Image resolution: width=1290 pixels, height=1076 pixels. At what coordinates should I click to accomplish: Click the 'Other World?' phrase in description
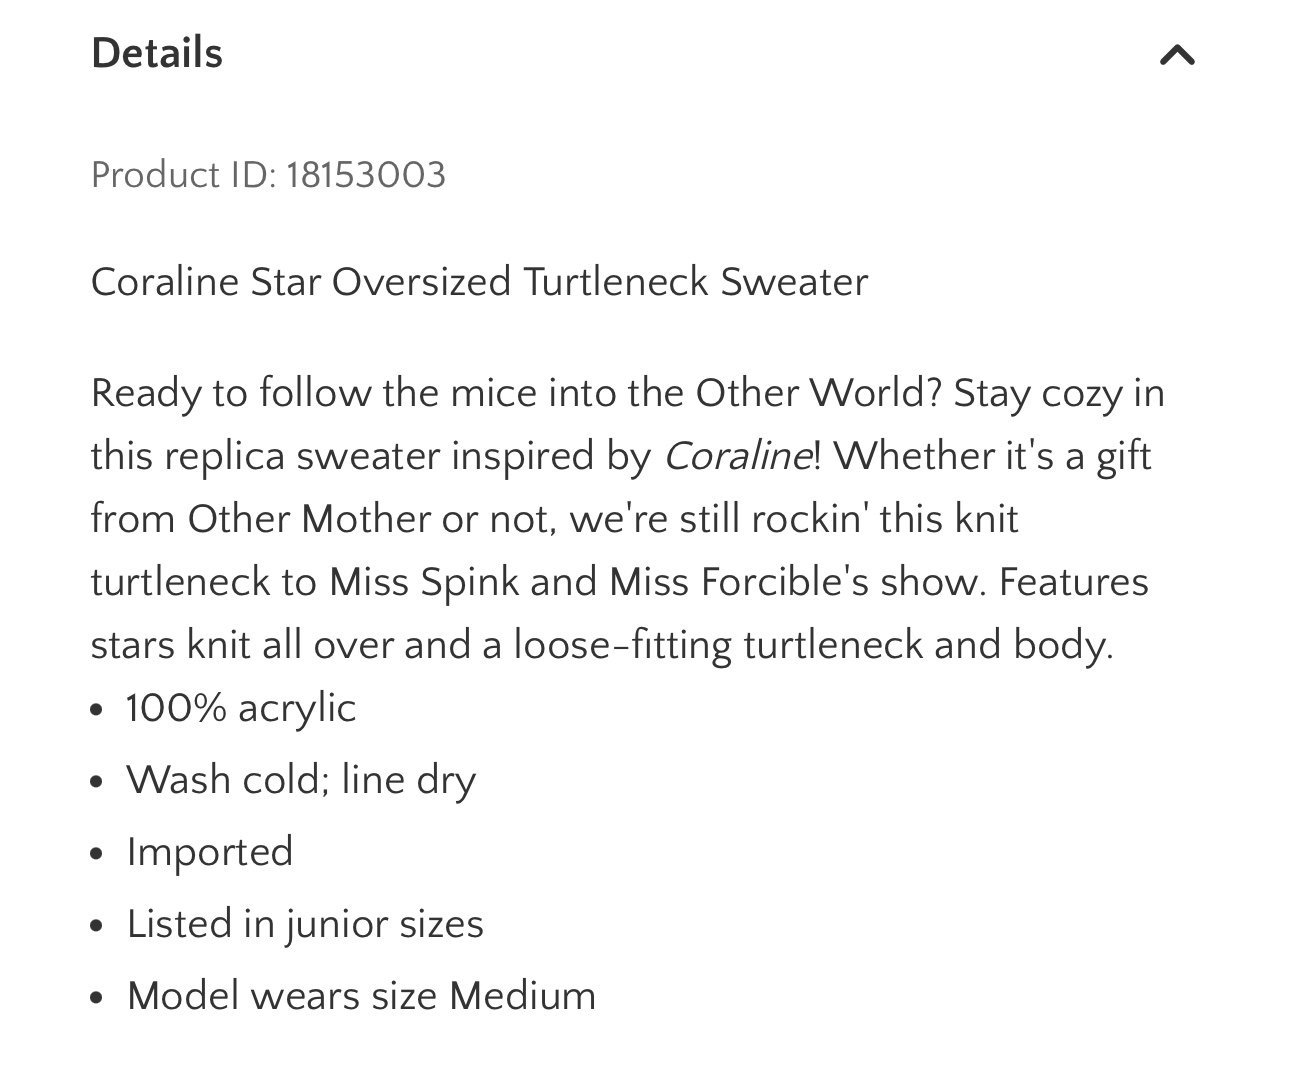pos(819,394)
